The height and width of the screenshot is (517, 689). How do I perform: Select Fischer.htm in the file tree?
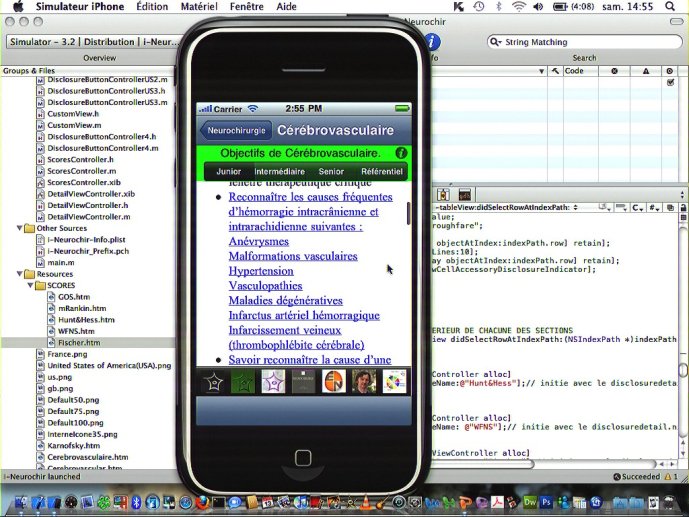coord(79,343)
